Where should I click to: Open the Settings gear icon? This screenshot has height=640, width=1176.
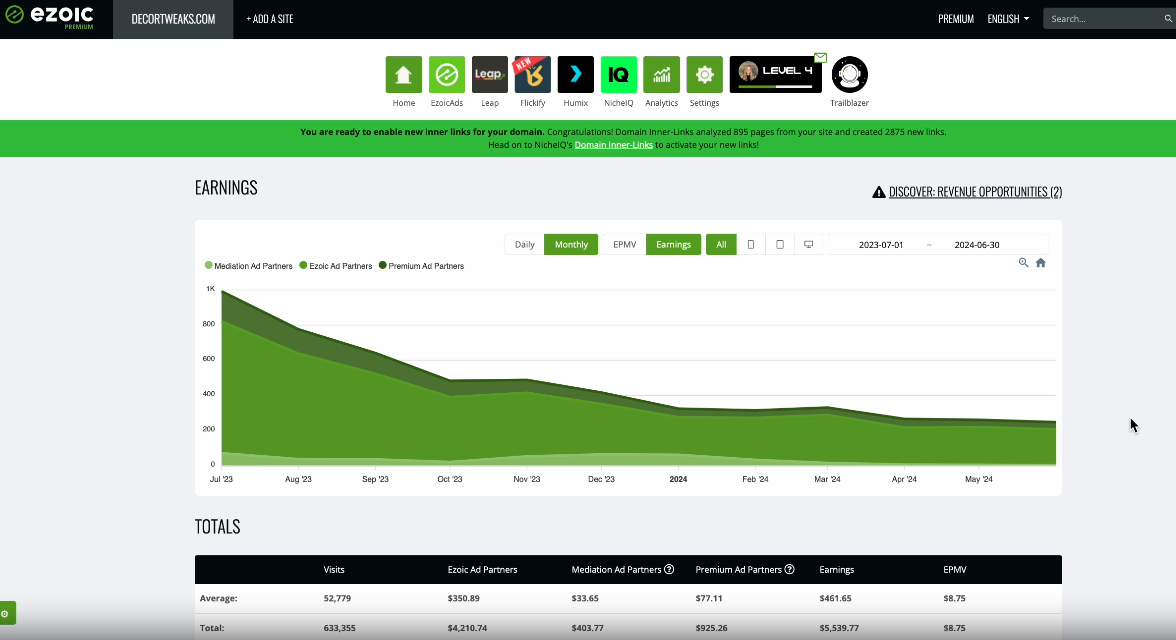[x=704, y=74]
